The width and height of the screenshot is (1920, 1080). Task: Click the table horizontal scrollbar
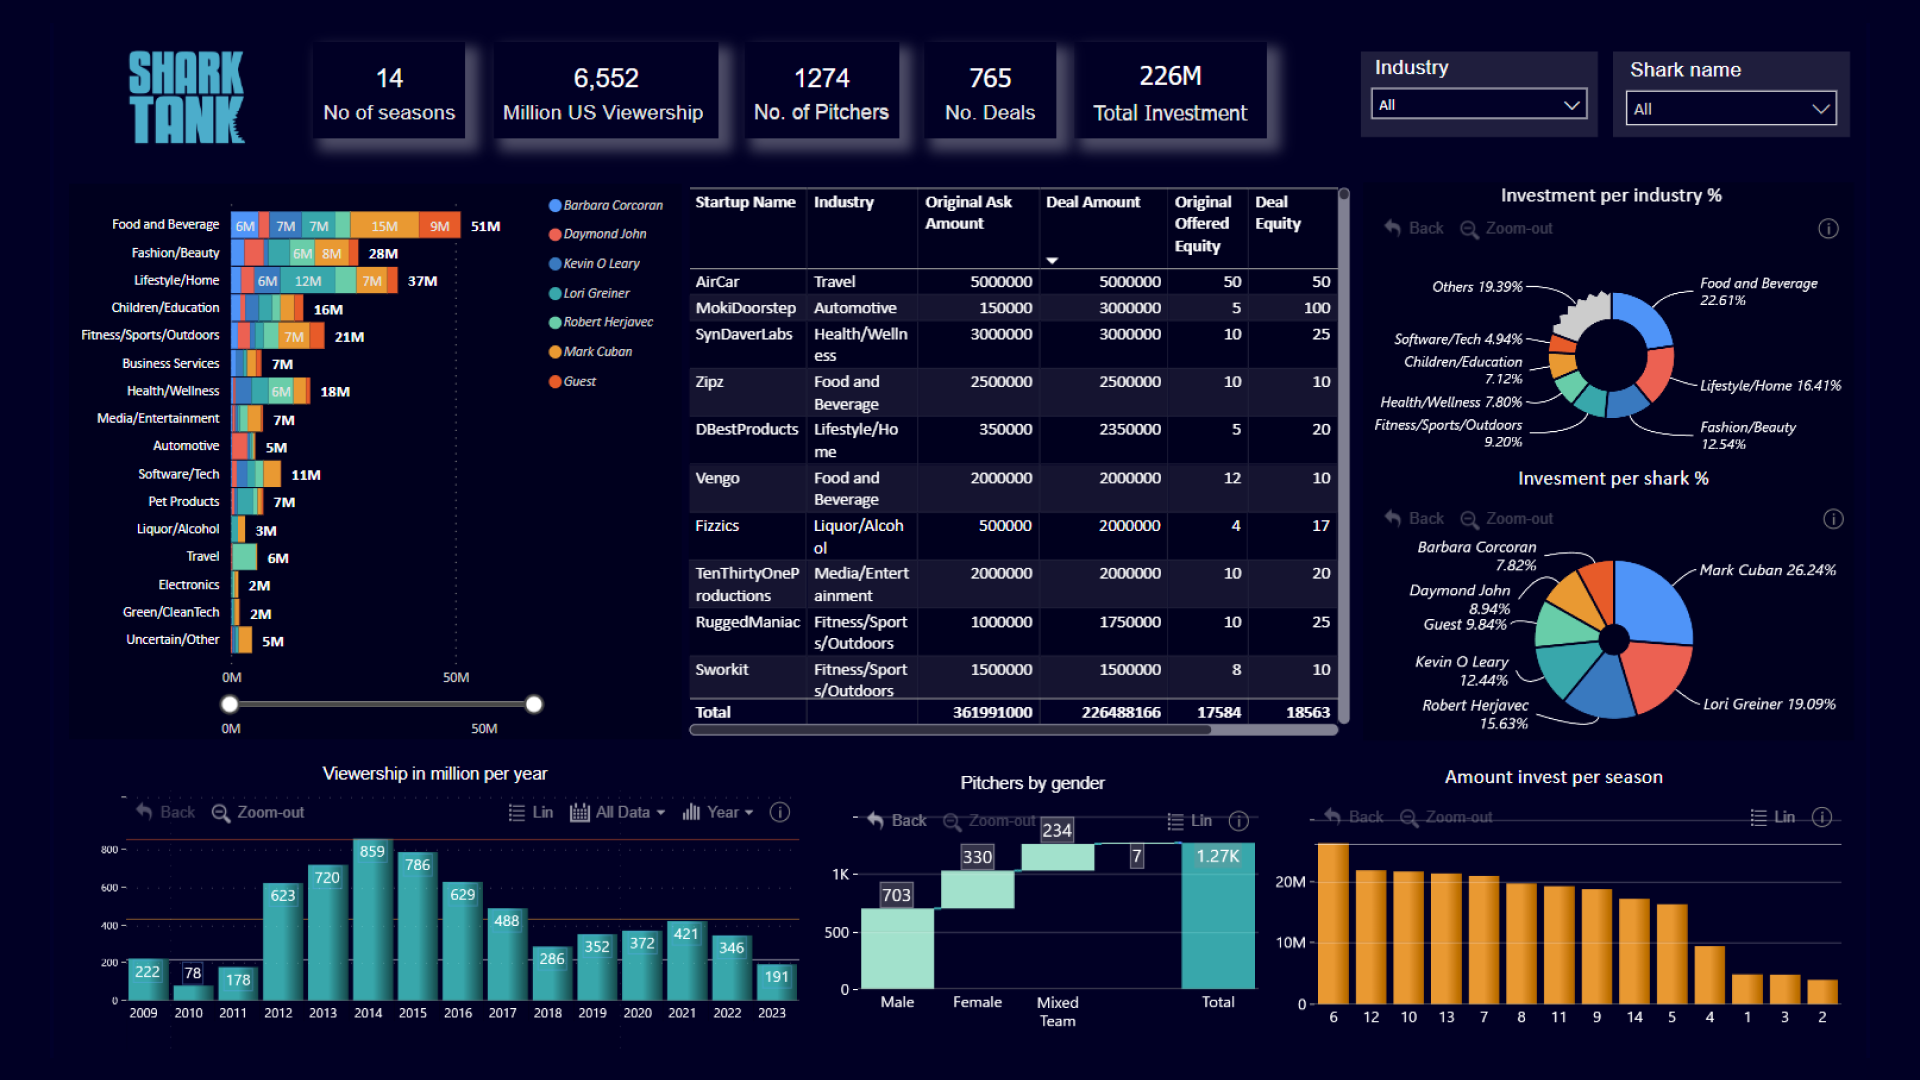click(x=950, y=730)
